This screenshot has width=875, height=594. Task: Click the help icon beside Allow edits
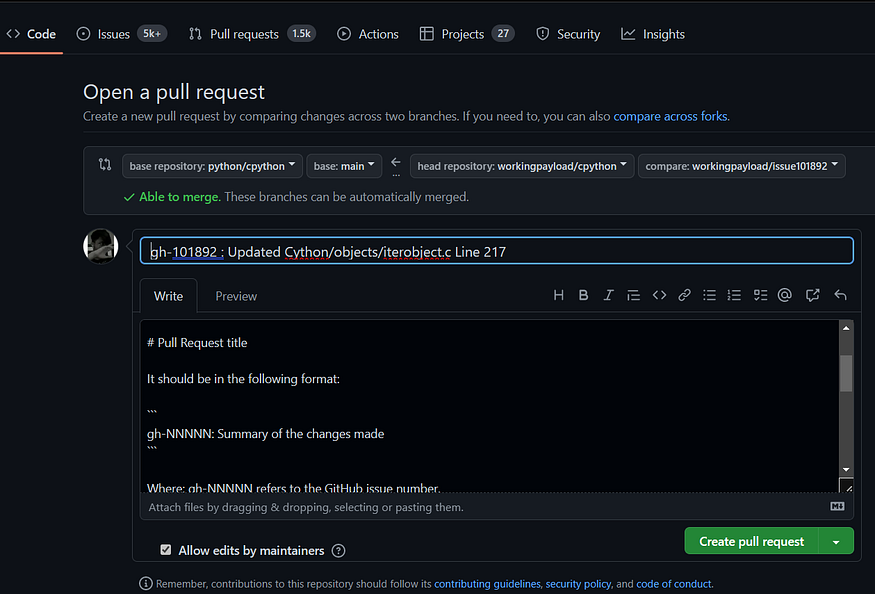(338, 551)
